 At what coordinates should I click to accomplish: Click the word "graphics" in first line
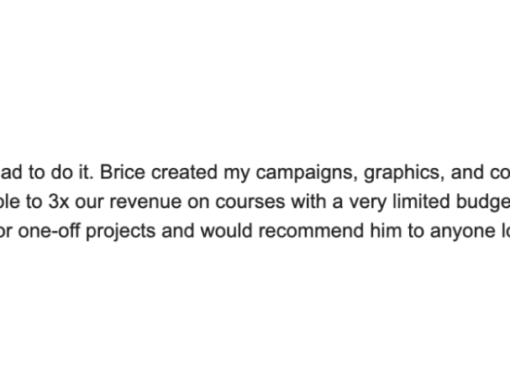coord(404,174)
